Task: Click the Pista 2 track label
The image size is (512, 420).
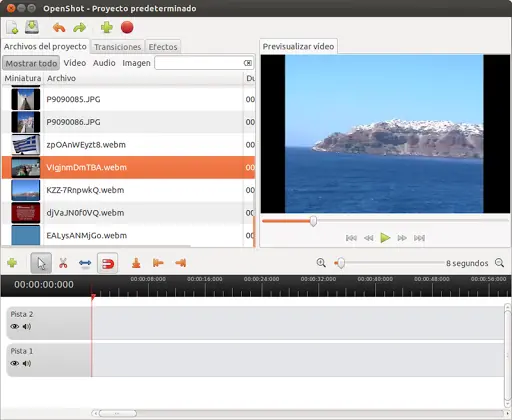Action: point(22,314)
